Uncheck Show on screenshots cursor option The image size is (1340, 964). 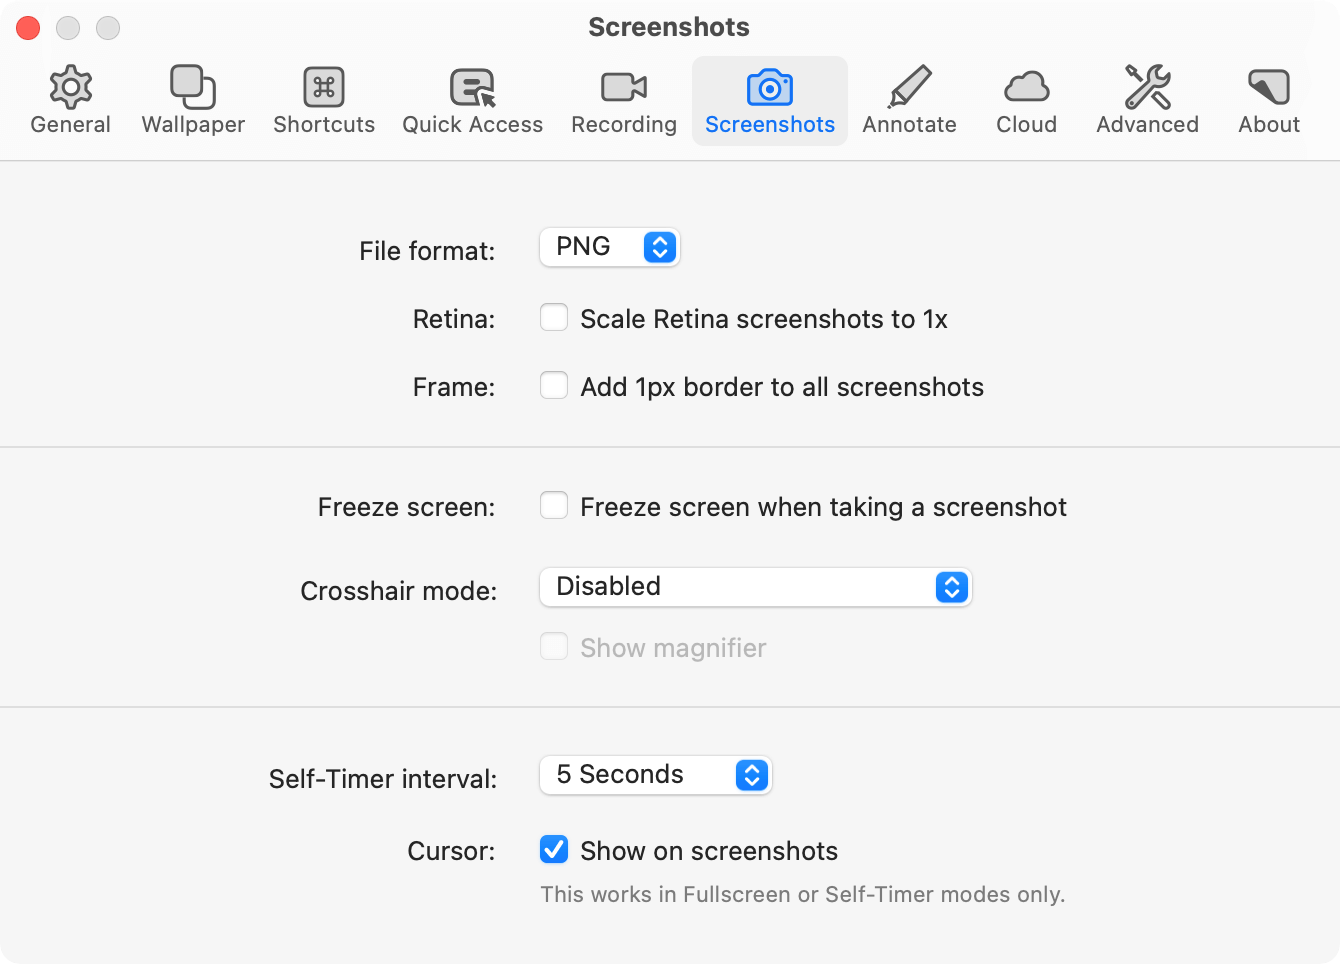click(x=554, y=850)
